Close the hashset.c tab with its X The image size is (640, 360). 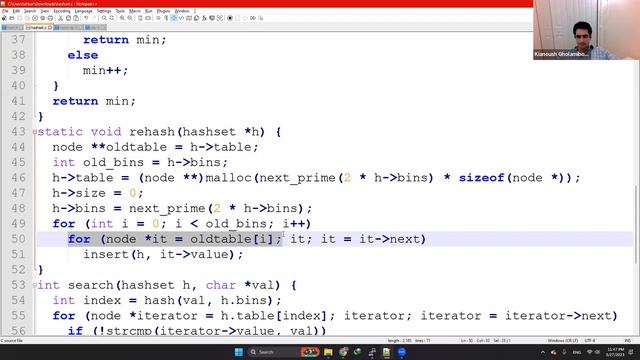coord(50,27)
